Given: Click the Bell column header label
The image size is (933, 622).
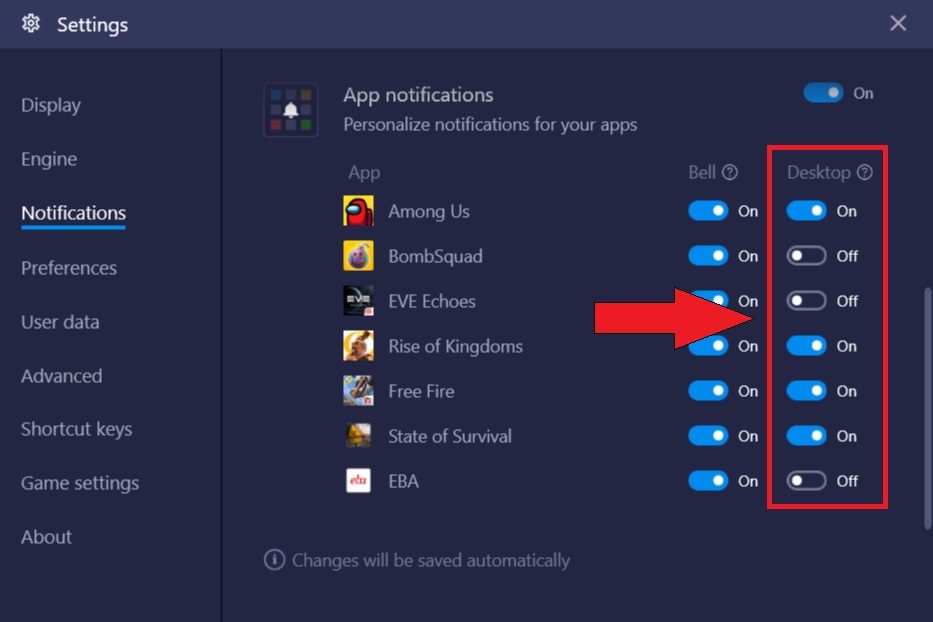Looking at the screenshot, I should pyautogui.click(x=702, y=173).
